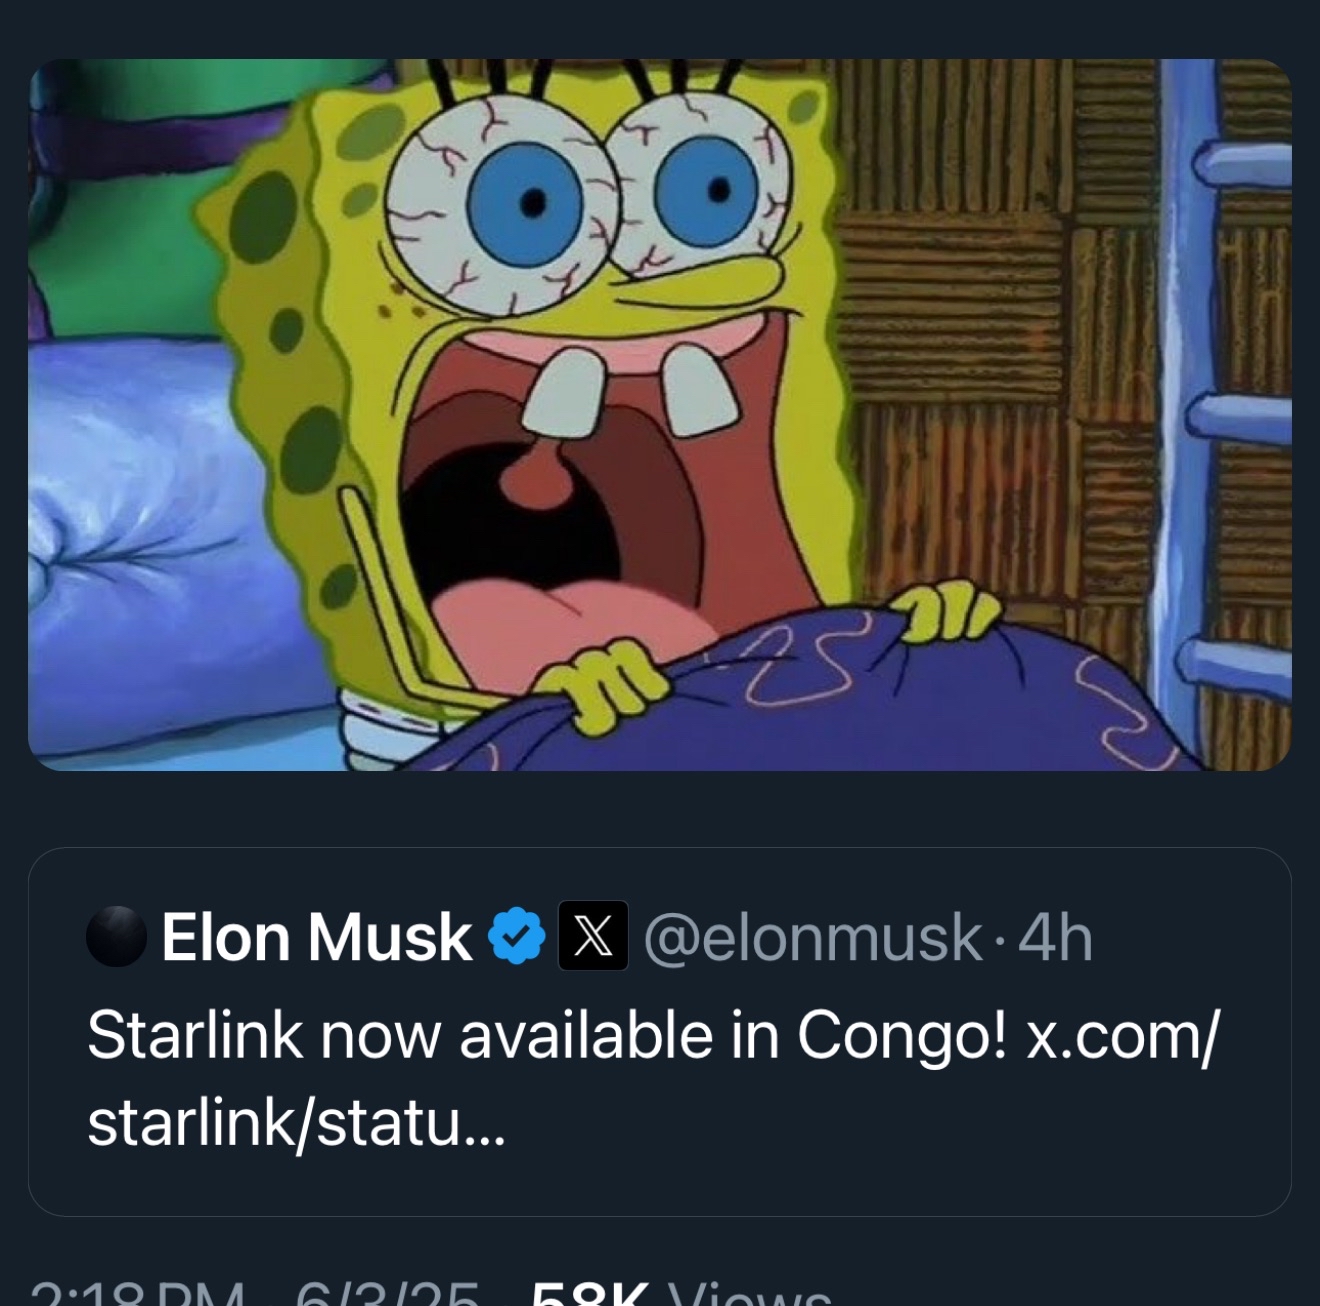Click the 2:18 PM post time
1320x1306 pixels.
point(139,1294)
